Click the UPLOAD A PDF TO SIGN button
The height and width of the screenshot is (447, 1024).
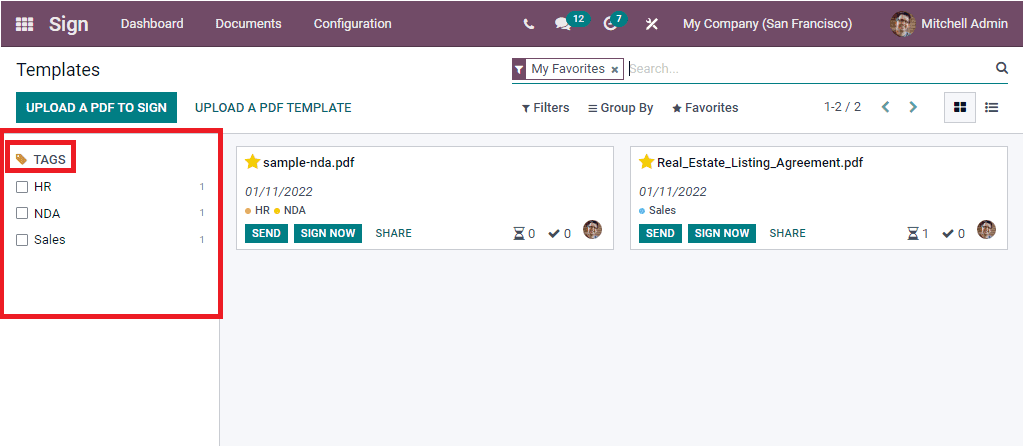point(97,108)
